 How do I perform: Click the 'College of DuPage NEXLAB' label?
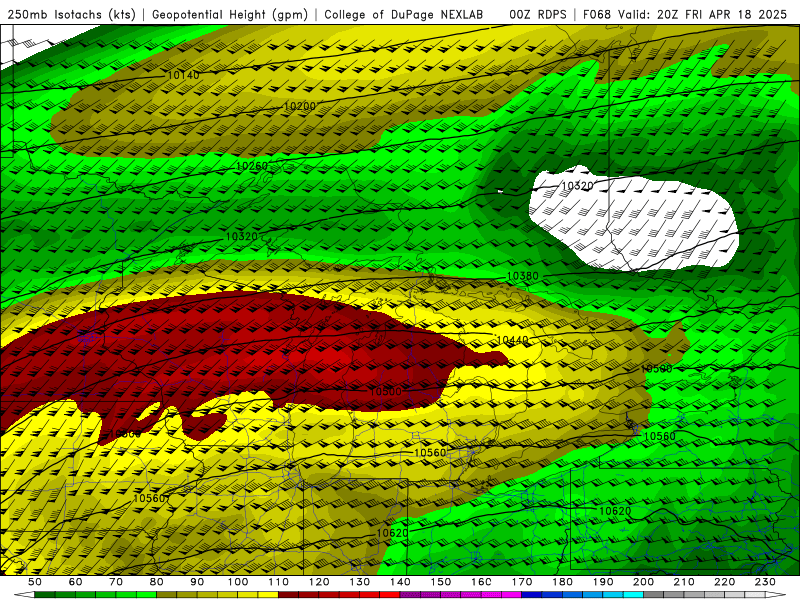coord(404,15)
